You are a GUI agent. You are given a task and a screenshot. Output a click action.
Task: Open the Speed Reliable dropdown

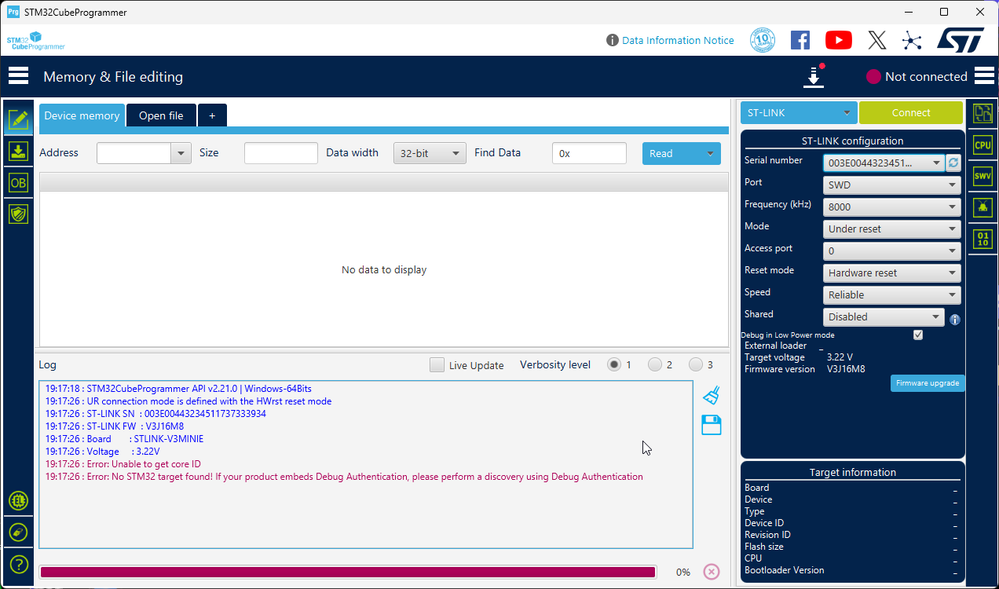coord(891,294)
